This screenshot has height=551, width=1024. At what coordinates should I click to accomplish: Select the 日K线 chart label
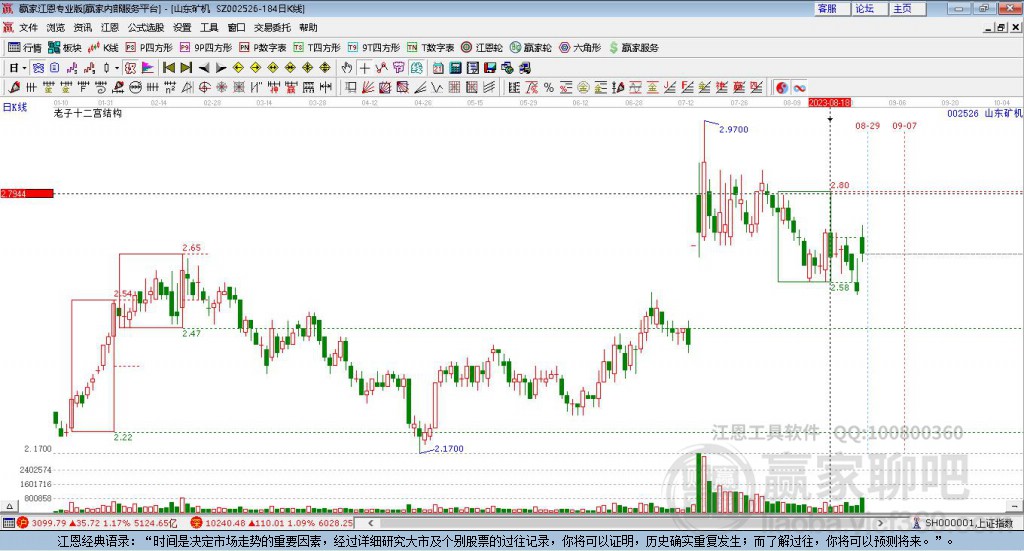14,107
